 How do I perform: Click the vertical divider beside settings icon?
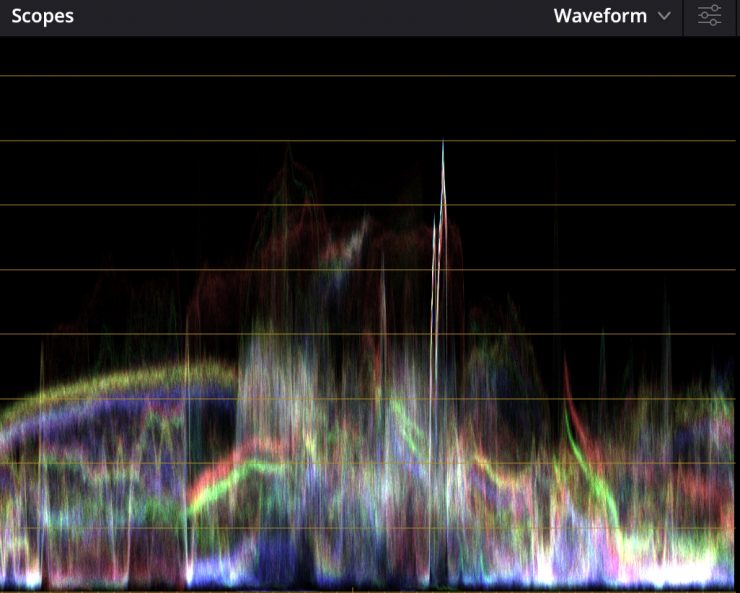click(x=683, y=17)
